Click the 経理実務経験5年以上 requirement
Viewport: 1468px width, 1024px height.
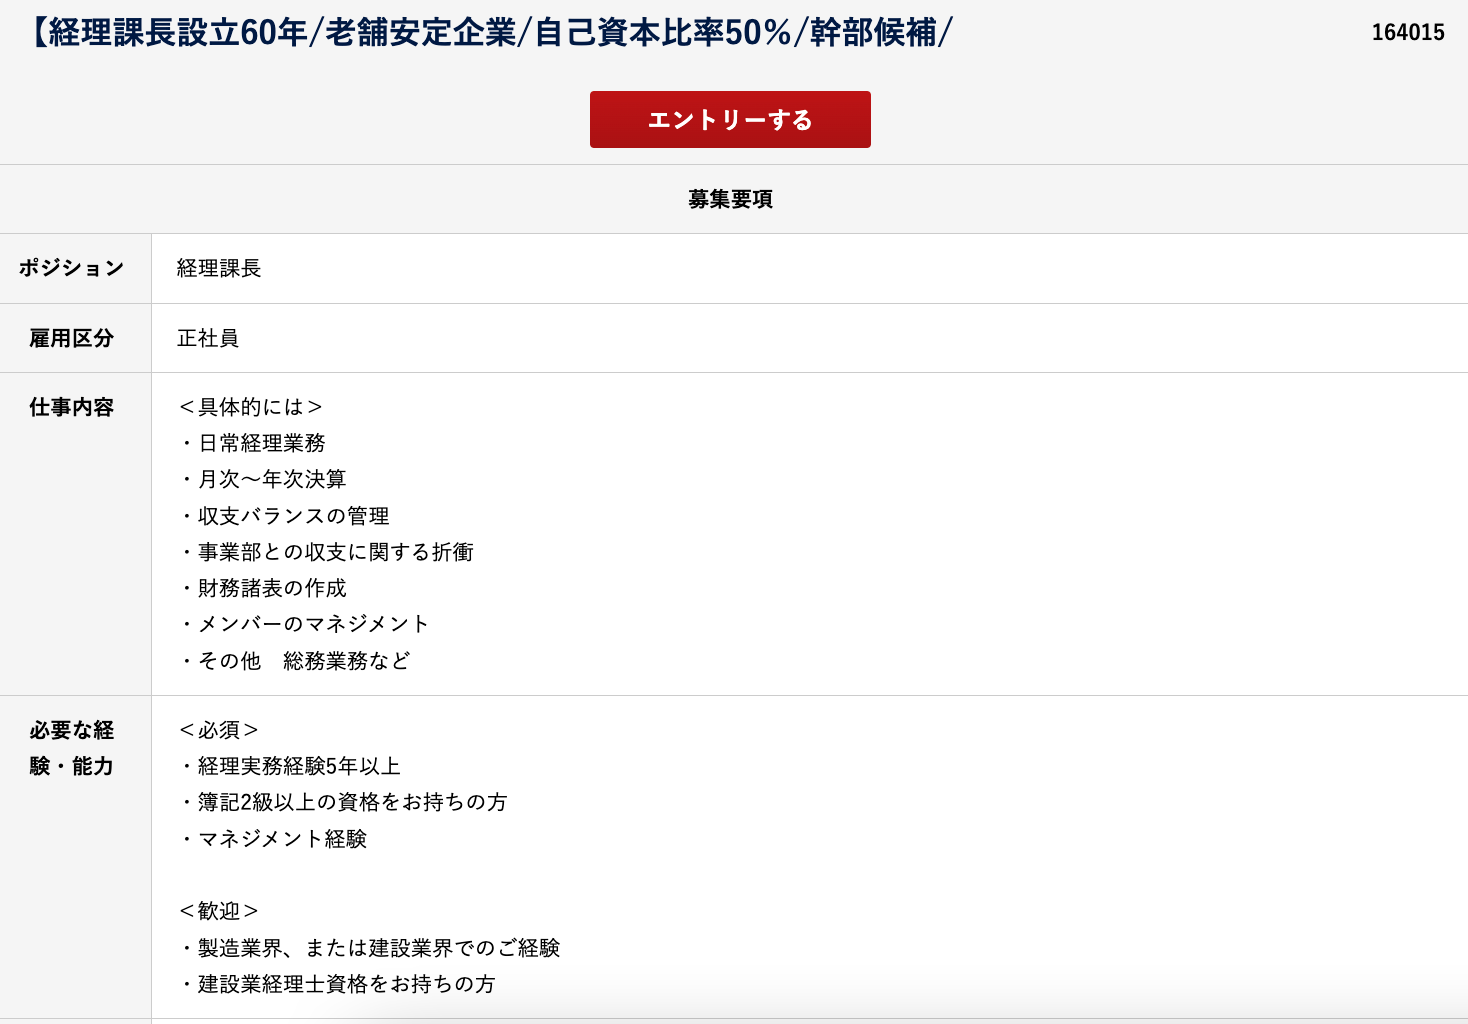click(299, 766)
